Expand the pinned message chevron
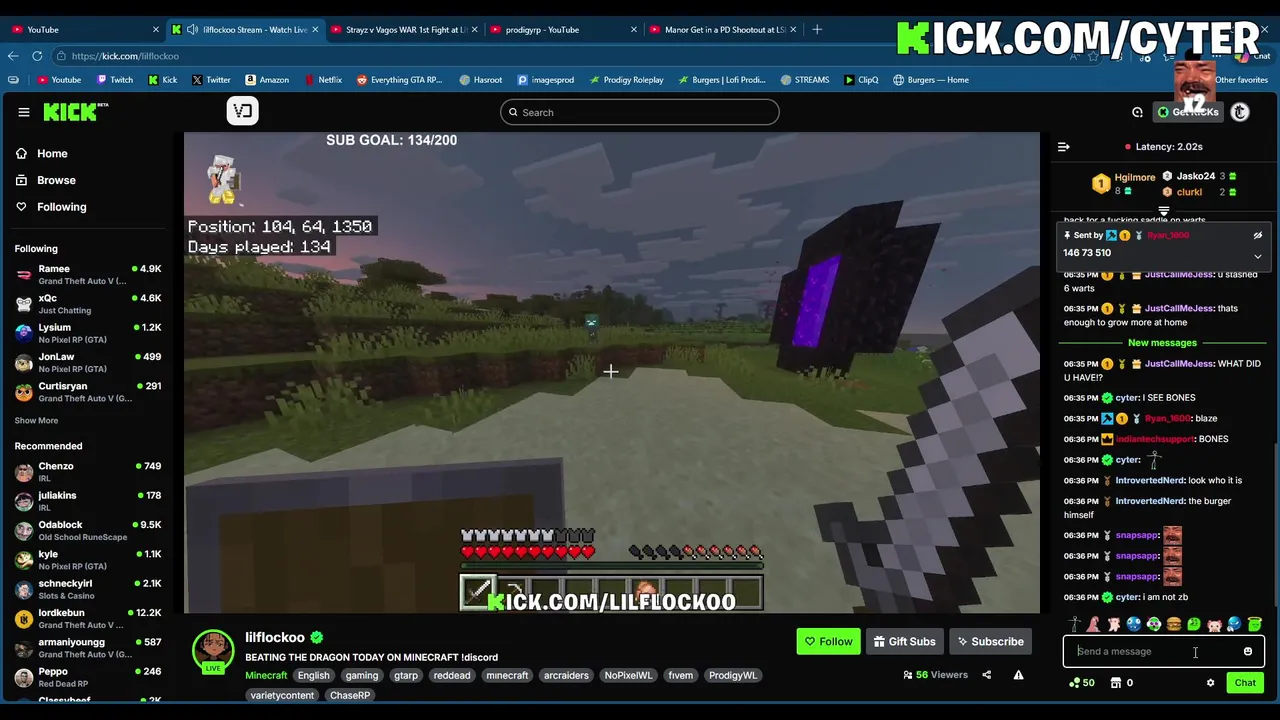Image resolution: width=1280 pixels, height=720 pixels. point(1258,256)
